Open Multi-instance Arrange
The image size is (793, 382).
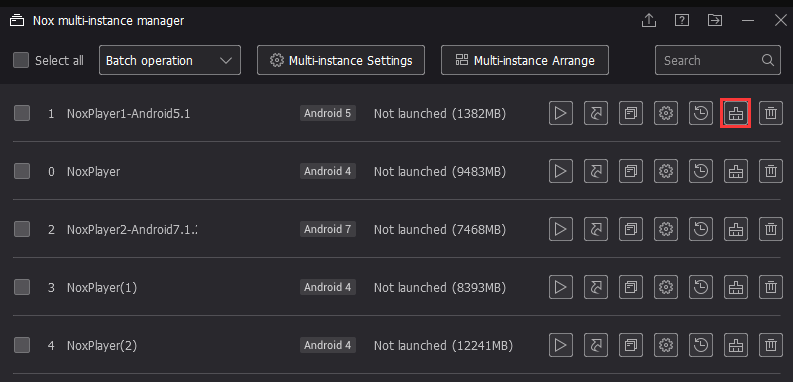tap(525, 60)
